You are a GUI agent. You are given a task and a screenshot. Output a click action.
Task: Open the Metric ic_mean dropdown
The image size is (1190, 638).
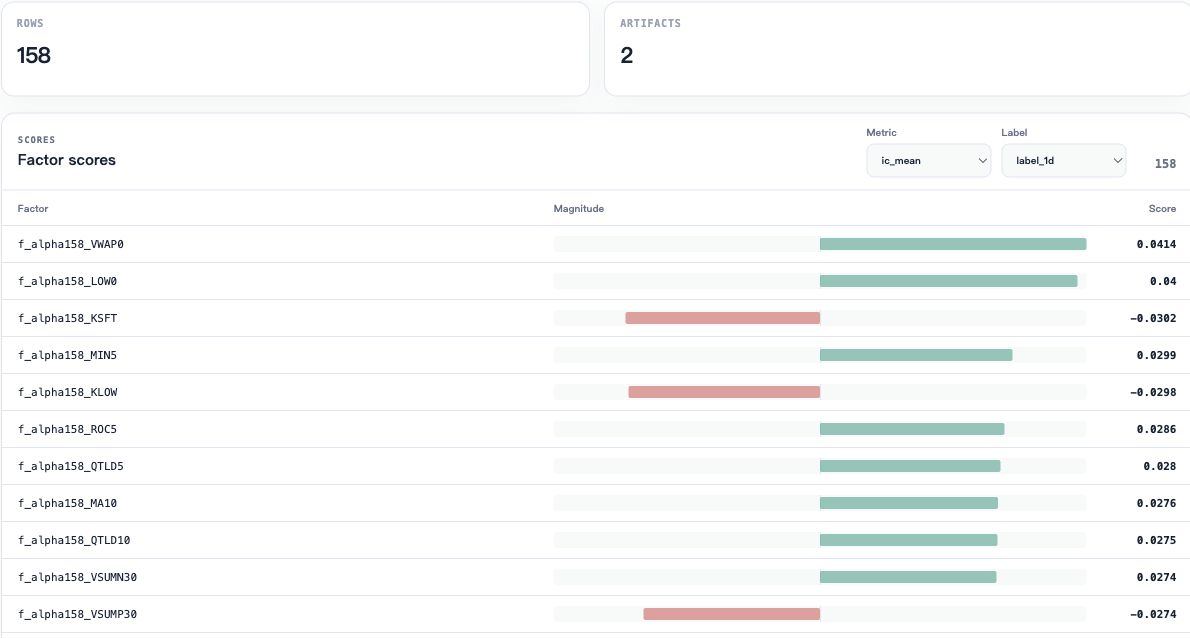tap(928, 161)
